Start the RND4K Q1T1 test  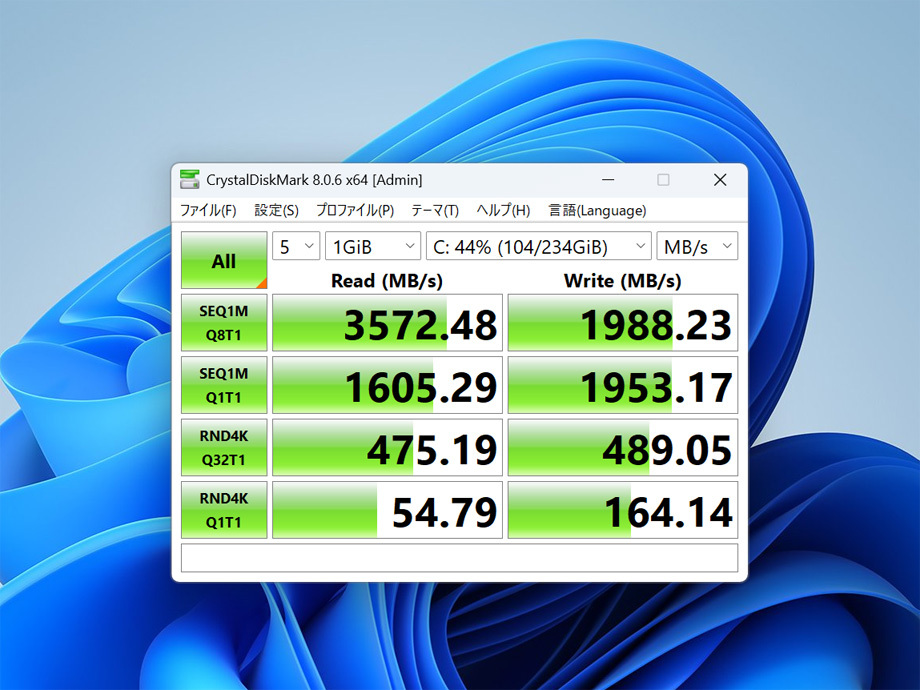224,510
